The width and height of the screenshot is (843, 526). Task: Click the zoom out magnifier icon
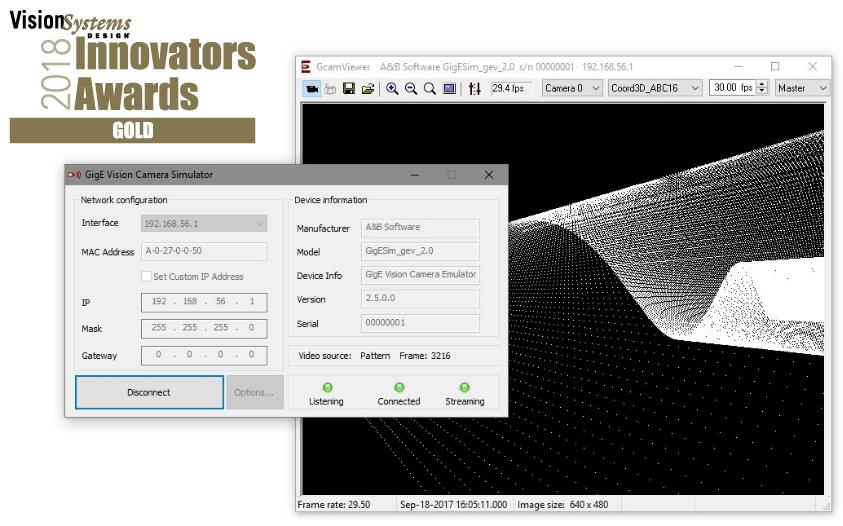pos(411,88)
